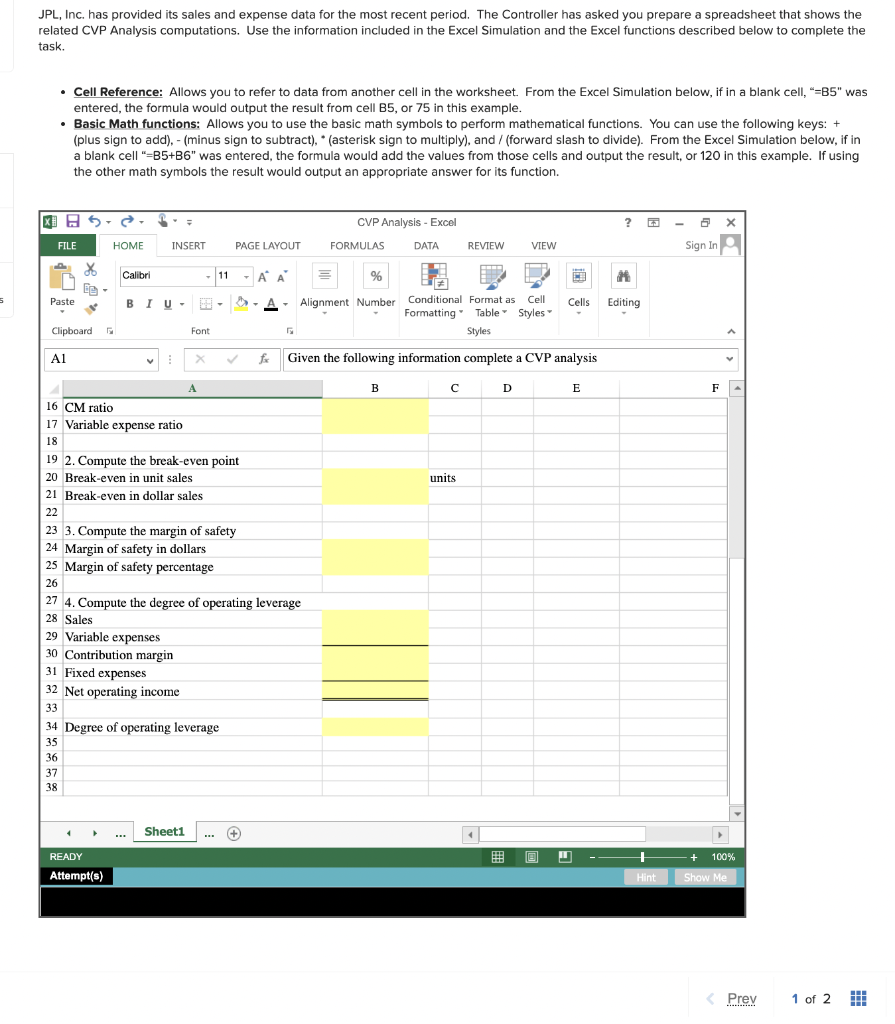This screenshot has height=1024, width=895.
Task: Select the Sheet1 tab's new sheet plus icon
Action: (232, 832)
